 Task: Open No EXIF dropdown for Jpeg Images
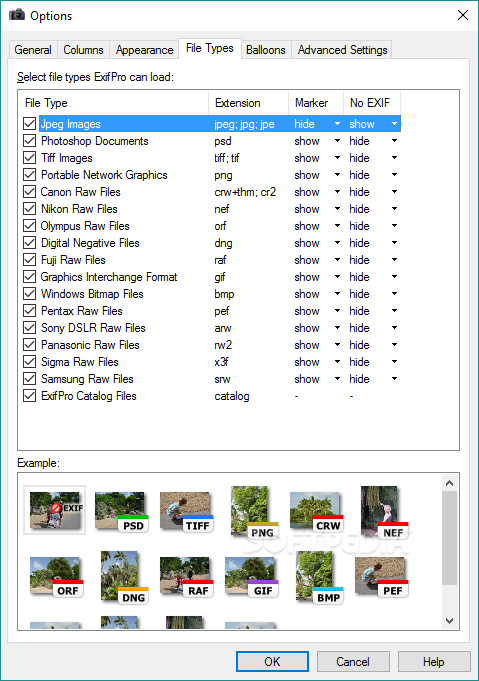click(394, 124)
